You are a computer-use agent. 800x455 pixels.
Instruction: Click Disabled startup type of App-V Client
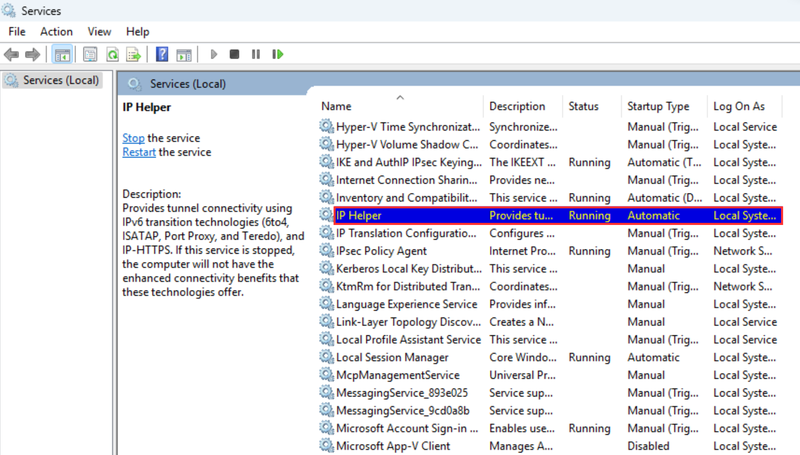click(x=648, y=446)
